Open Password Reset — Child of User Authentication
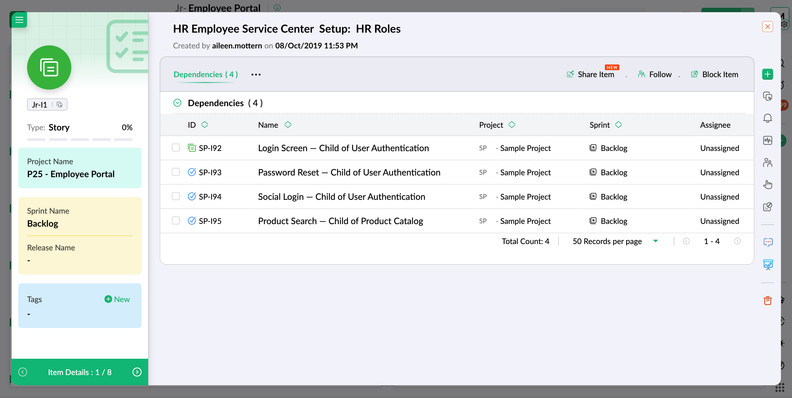Image resolution: width=792 pixels, height=398 pixels. coord(349,172)
